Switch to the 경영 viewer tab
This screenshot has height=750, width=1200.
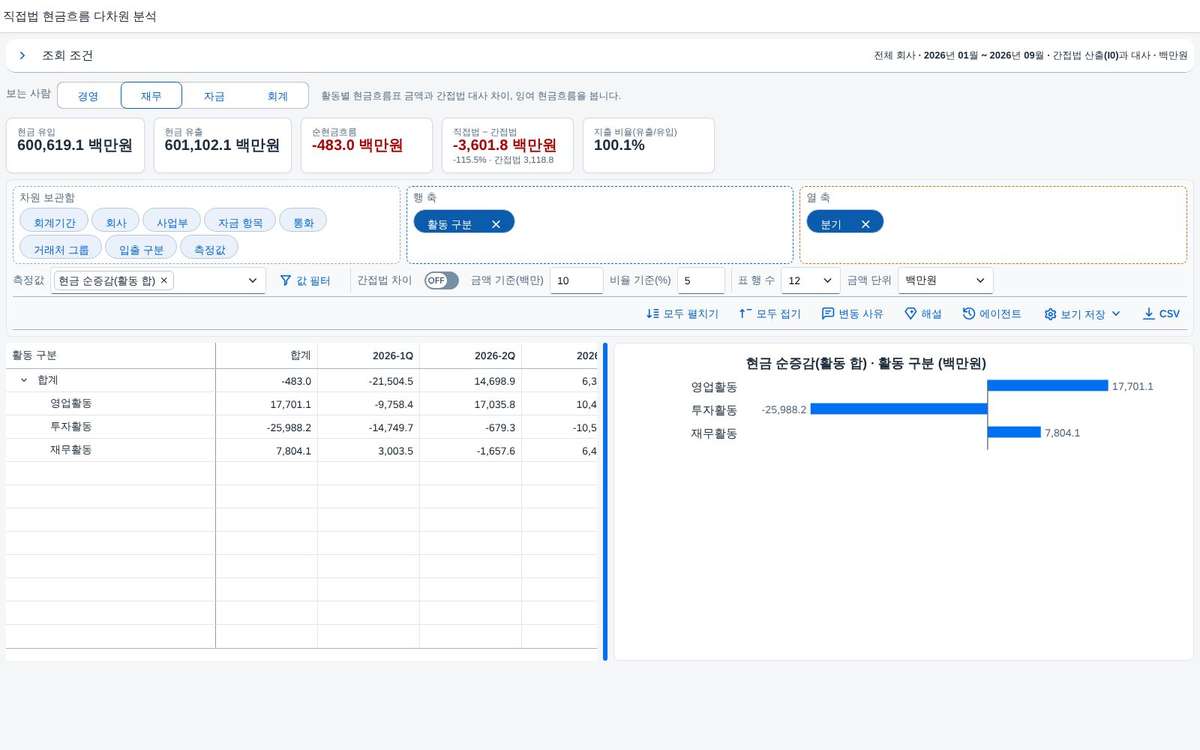88,96
